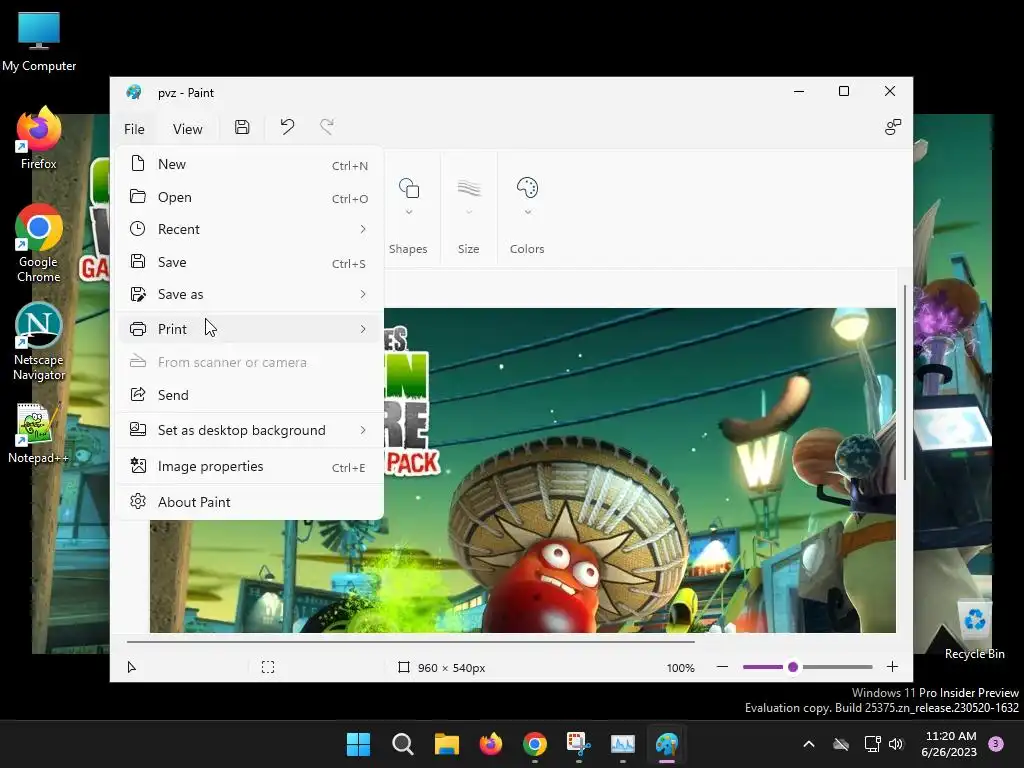Choose New from File menu
The image size is (1024, 768).
(249, 164)
